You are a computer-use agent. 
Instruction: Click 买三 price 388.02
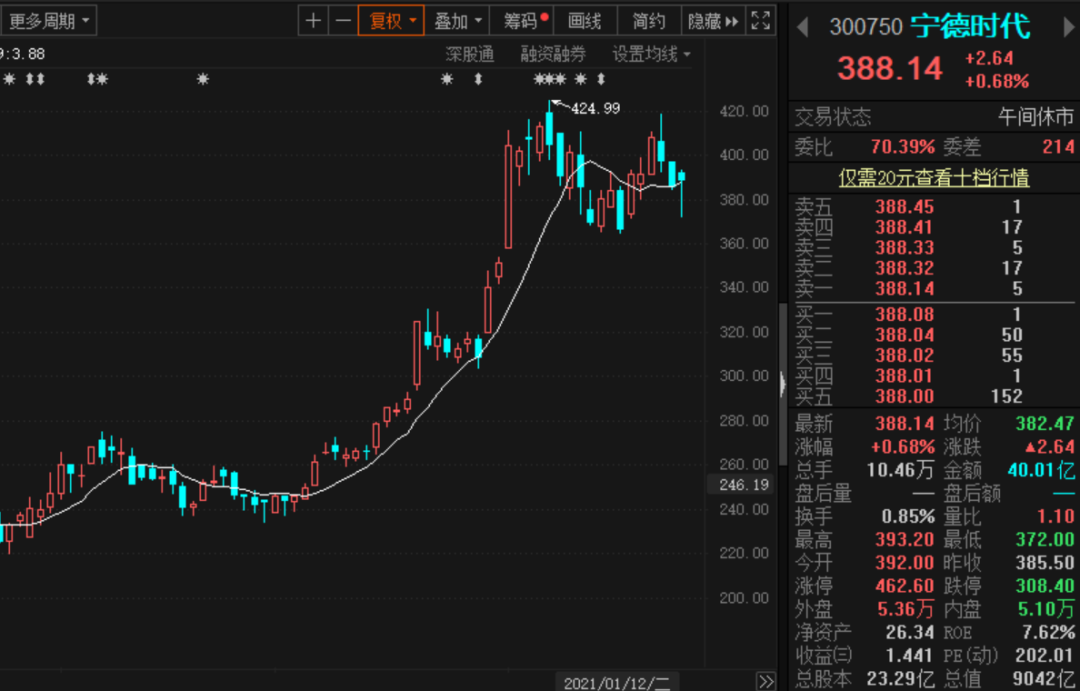pos(904,355)
